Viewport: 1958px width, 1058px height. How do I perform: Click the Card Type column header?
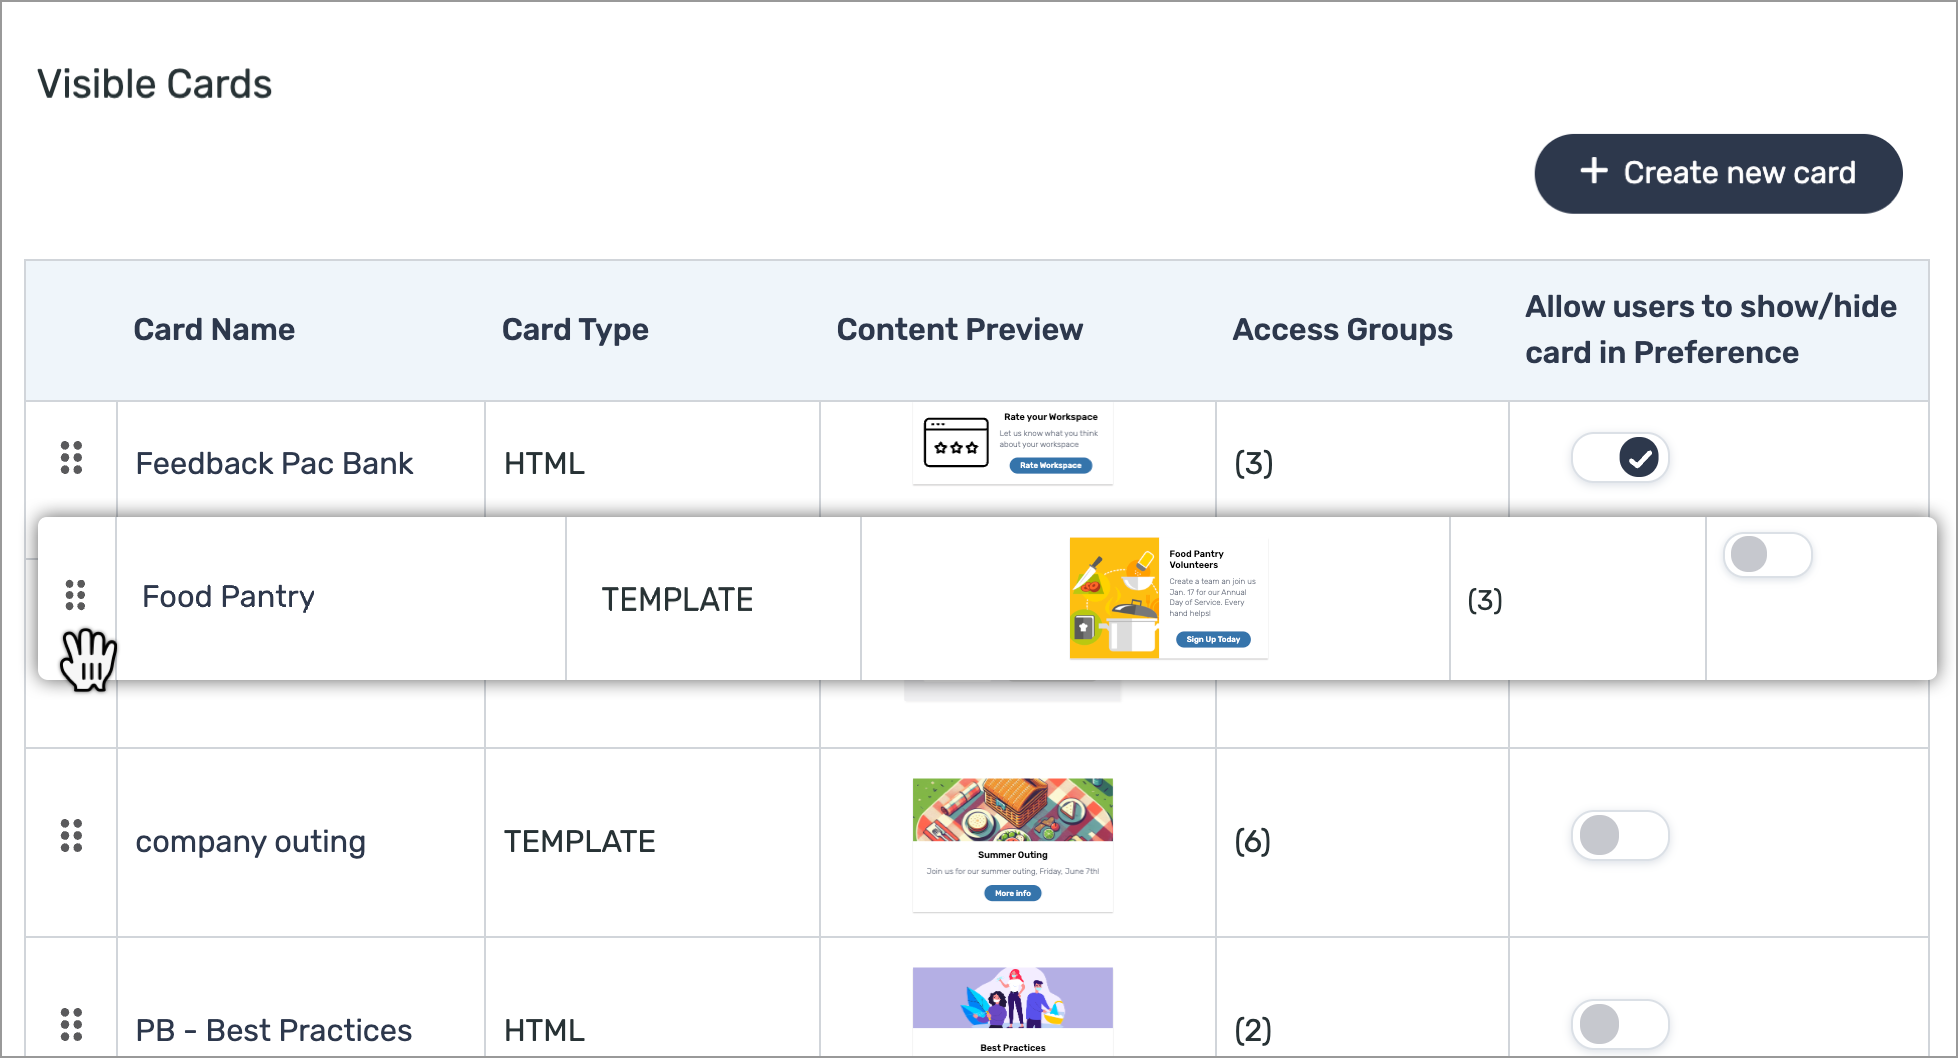click(x=575, y=329)
